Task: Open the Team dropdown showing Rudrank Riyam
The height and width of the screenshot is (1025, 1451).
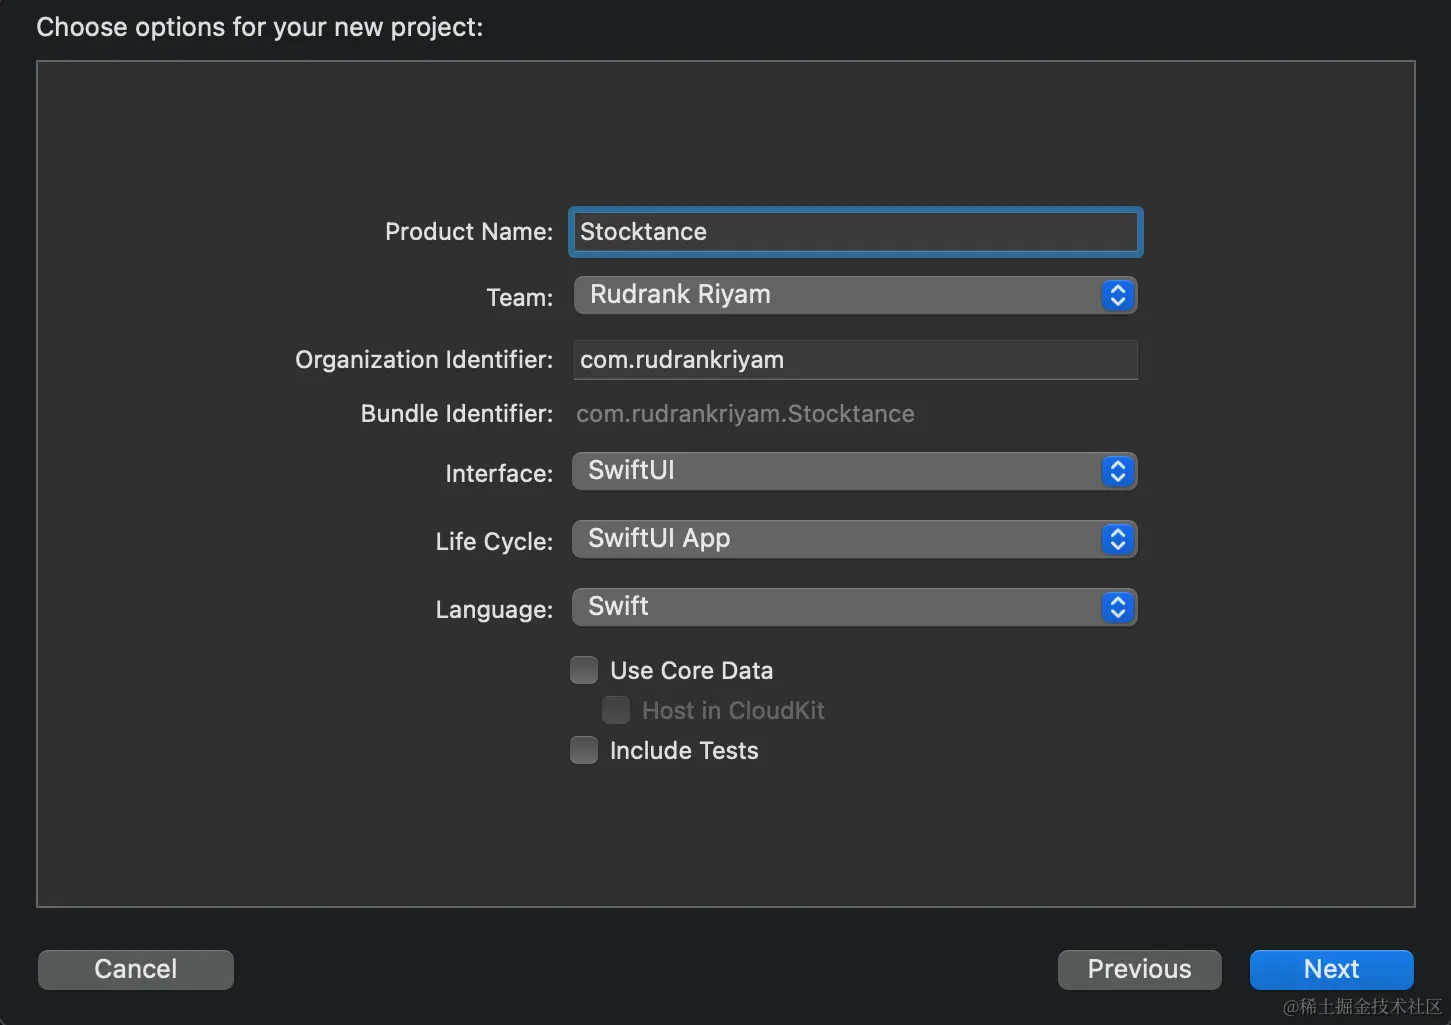Action: click(x=855, y=295)
